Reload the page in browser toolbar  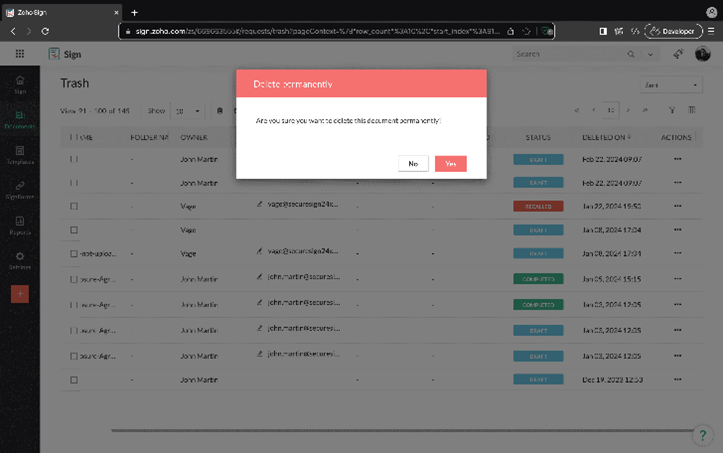[46, 31]
